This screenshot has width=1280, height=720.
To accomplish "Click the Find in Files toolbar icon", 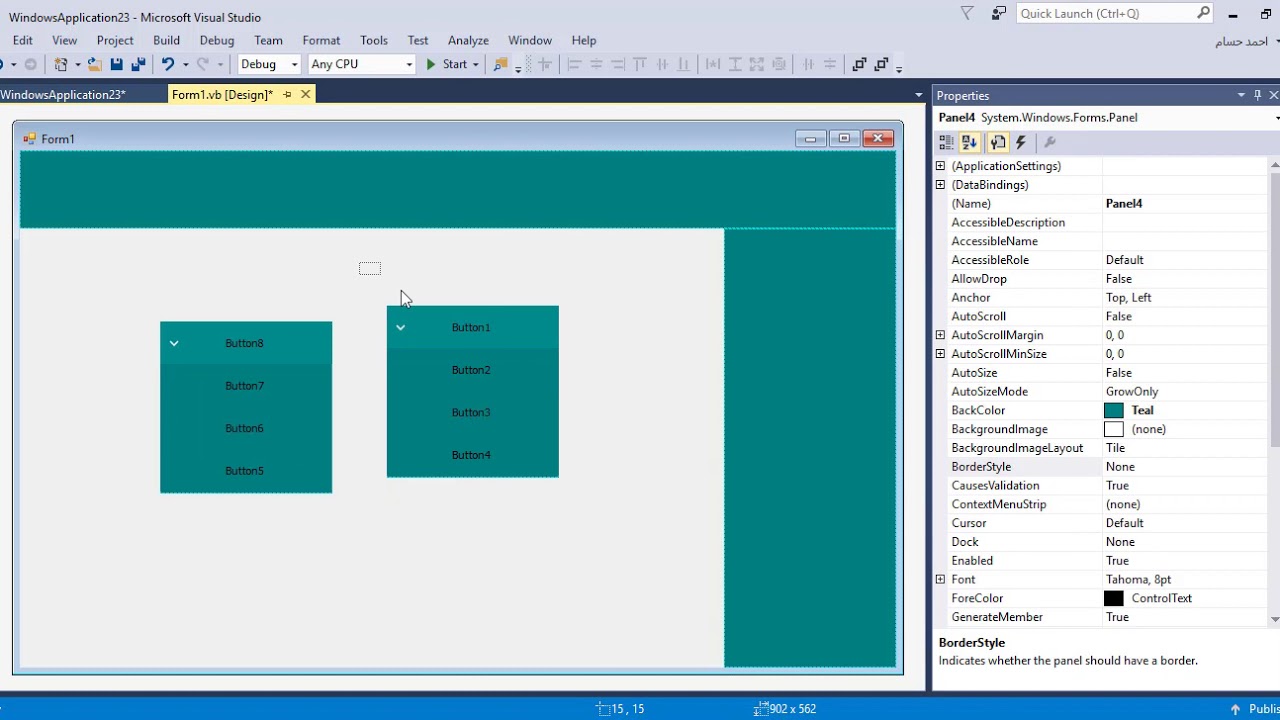I will [501, 64].
